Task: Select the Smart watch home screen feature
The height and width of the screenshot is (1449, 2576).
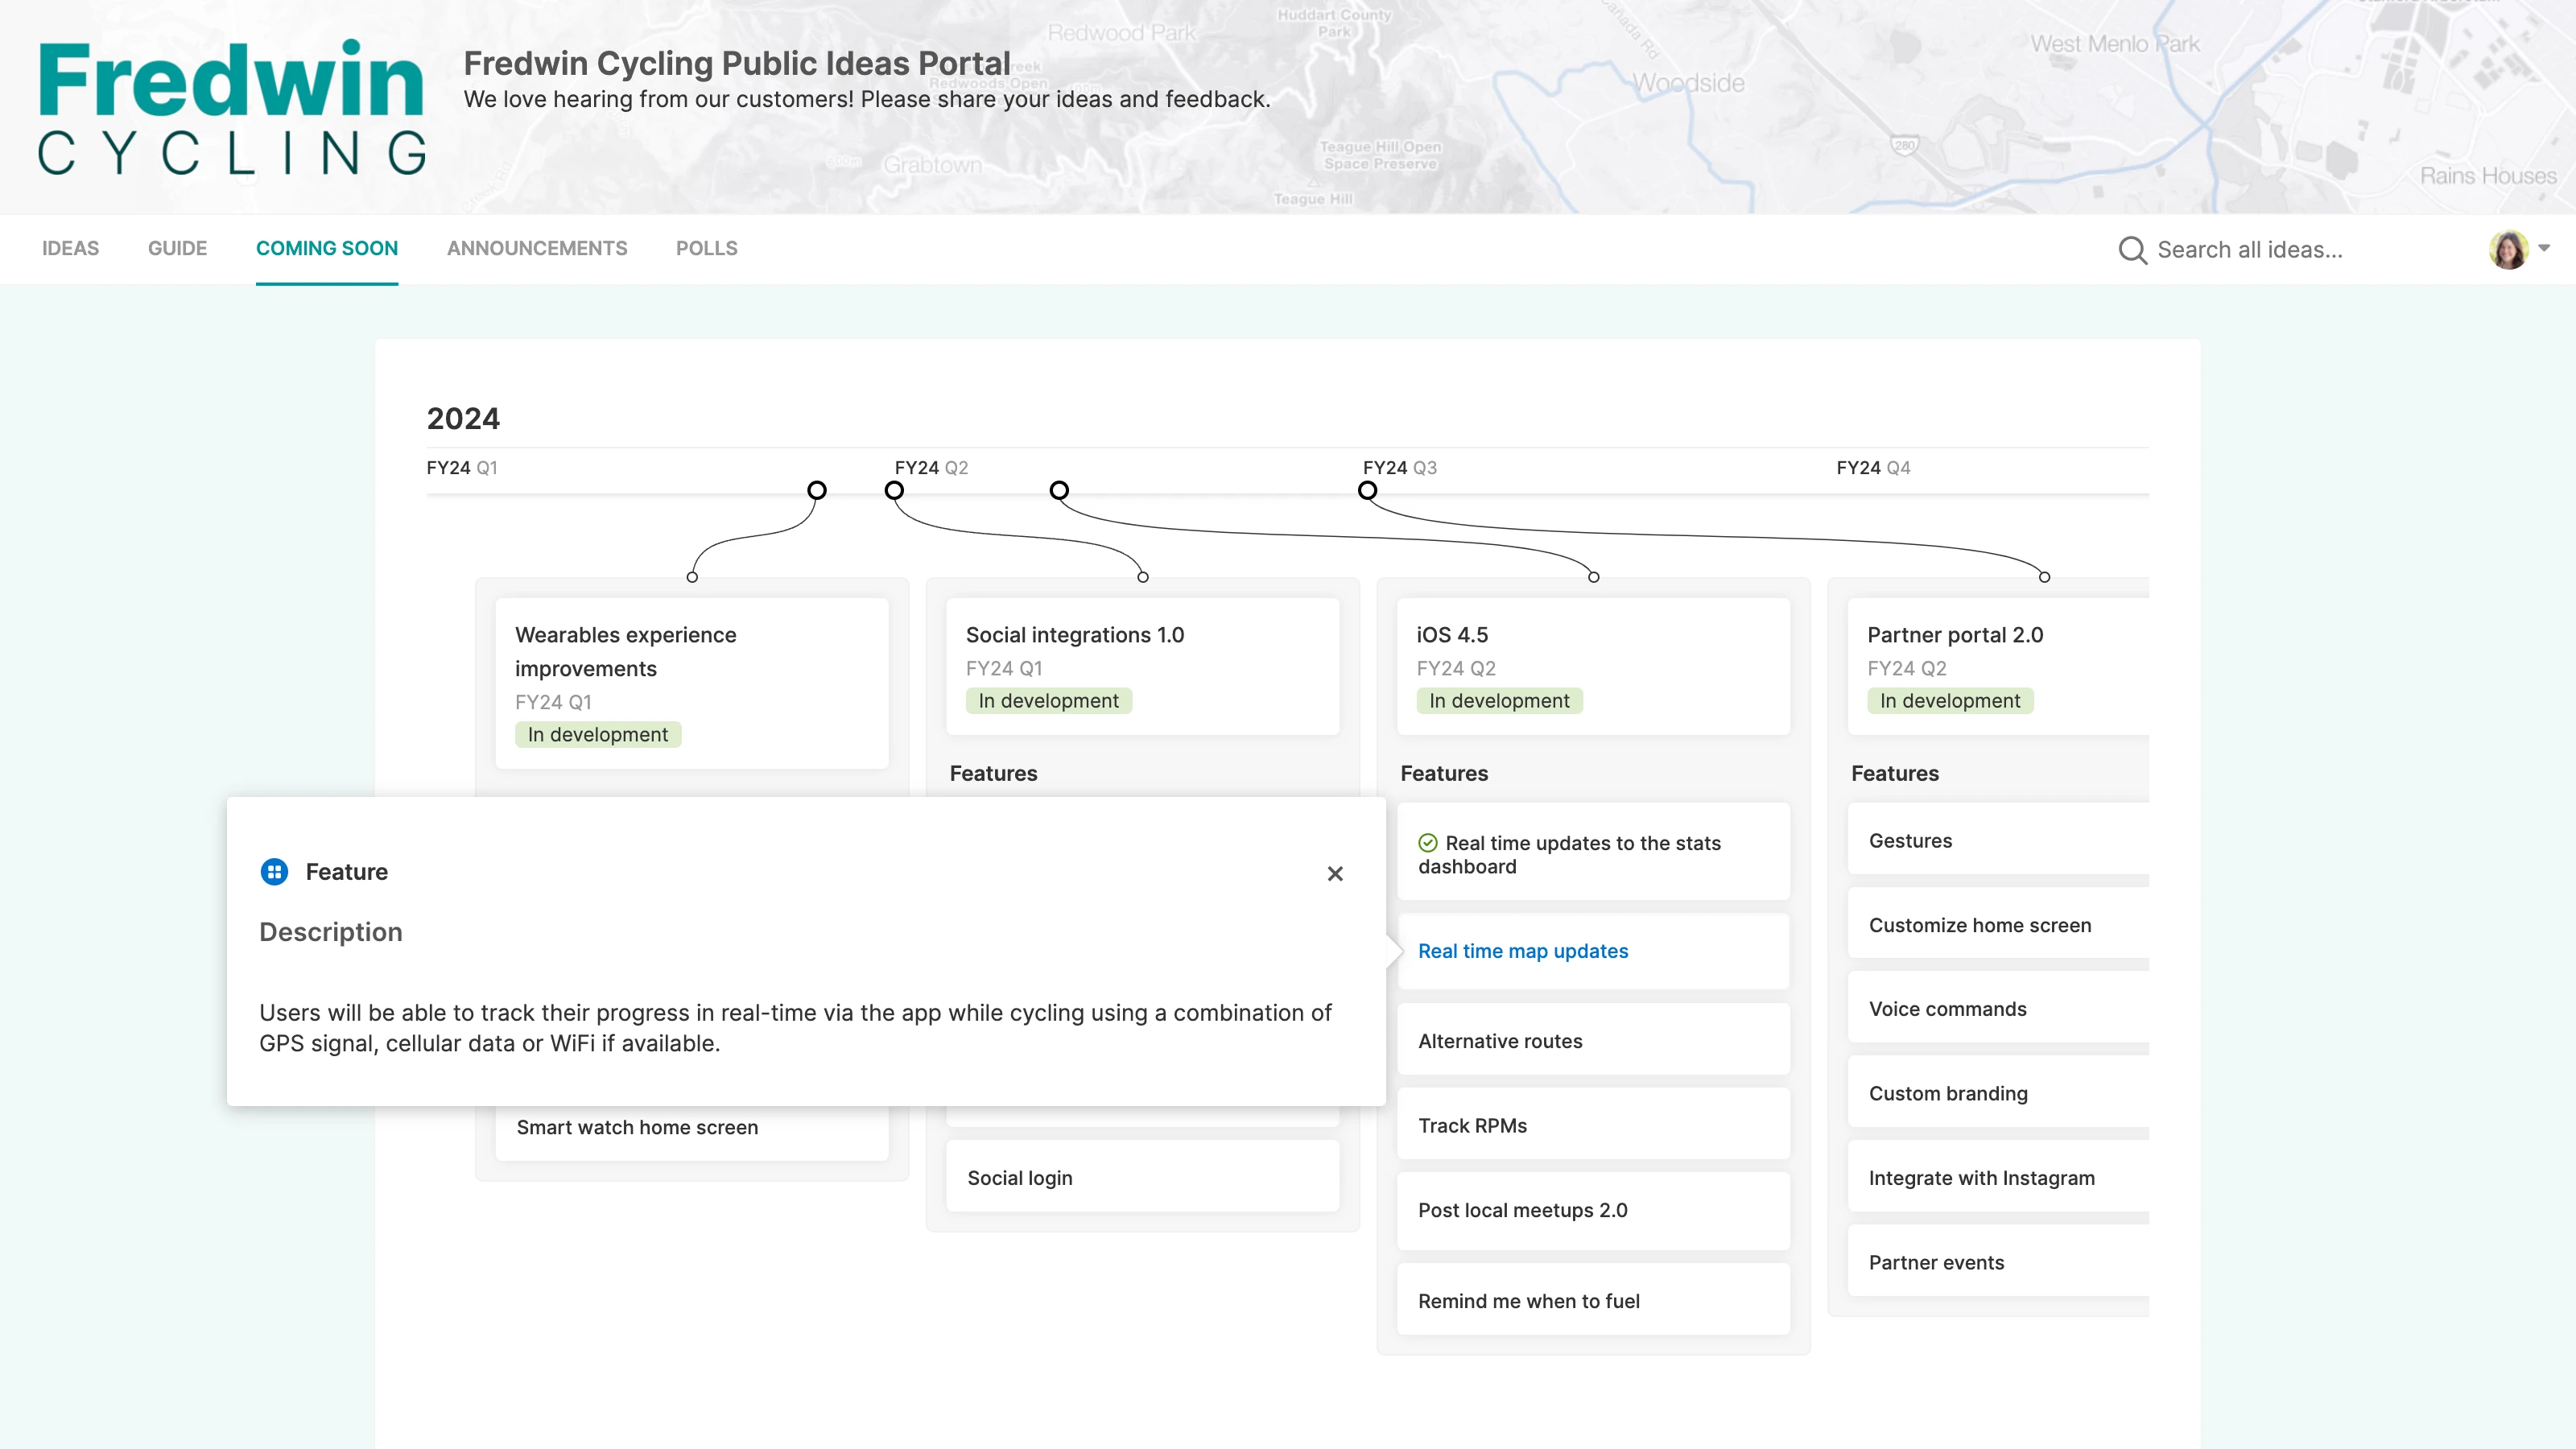Action: (691, 1127)
